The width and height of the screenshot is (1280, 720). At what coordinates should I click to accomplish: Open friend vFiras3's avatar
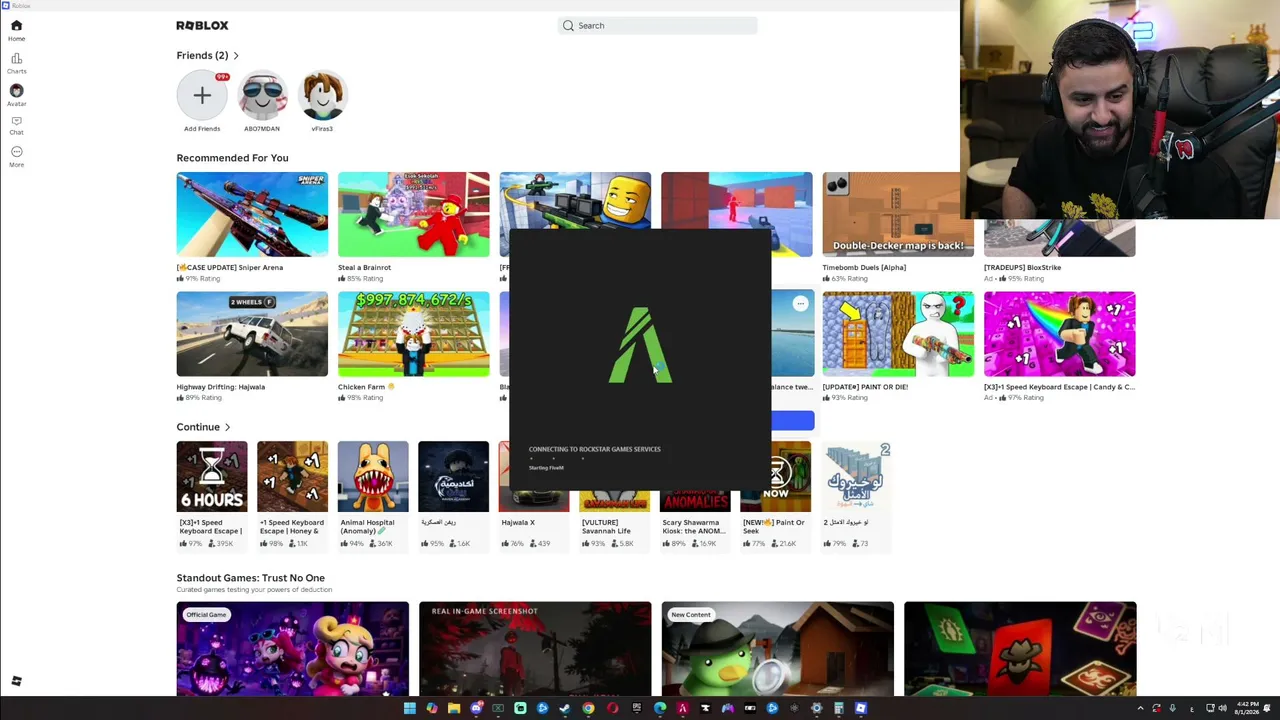pyautogui.click(x=322, y=96)
